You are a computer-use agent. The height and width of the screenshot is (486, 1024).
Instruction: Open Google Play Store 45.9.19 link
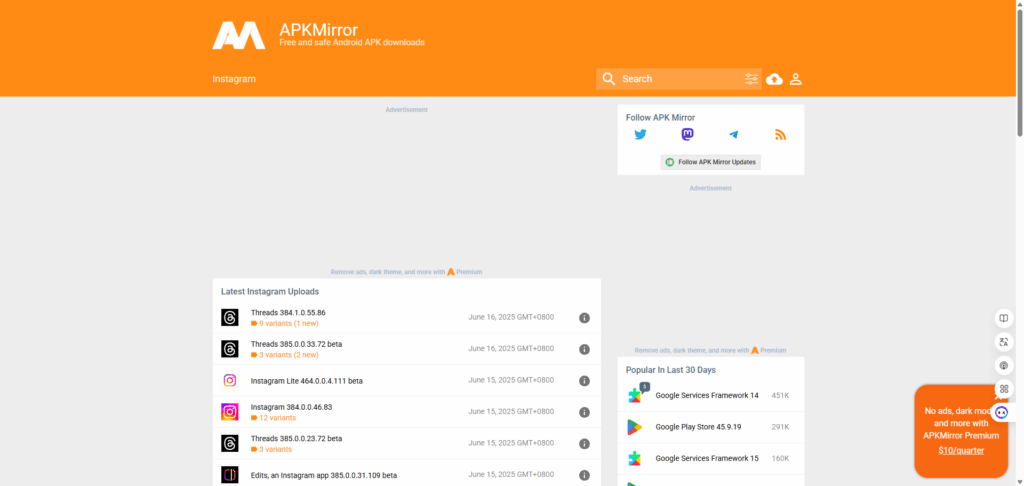point(698,427)
